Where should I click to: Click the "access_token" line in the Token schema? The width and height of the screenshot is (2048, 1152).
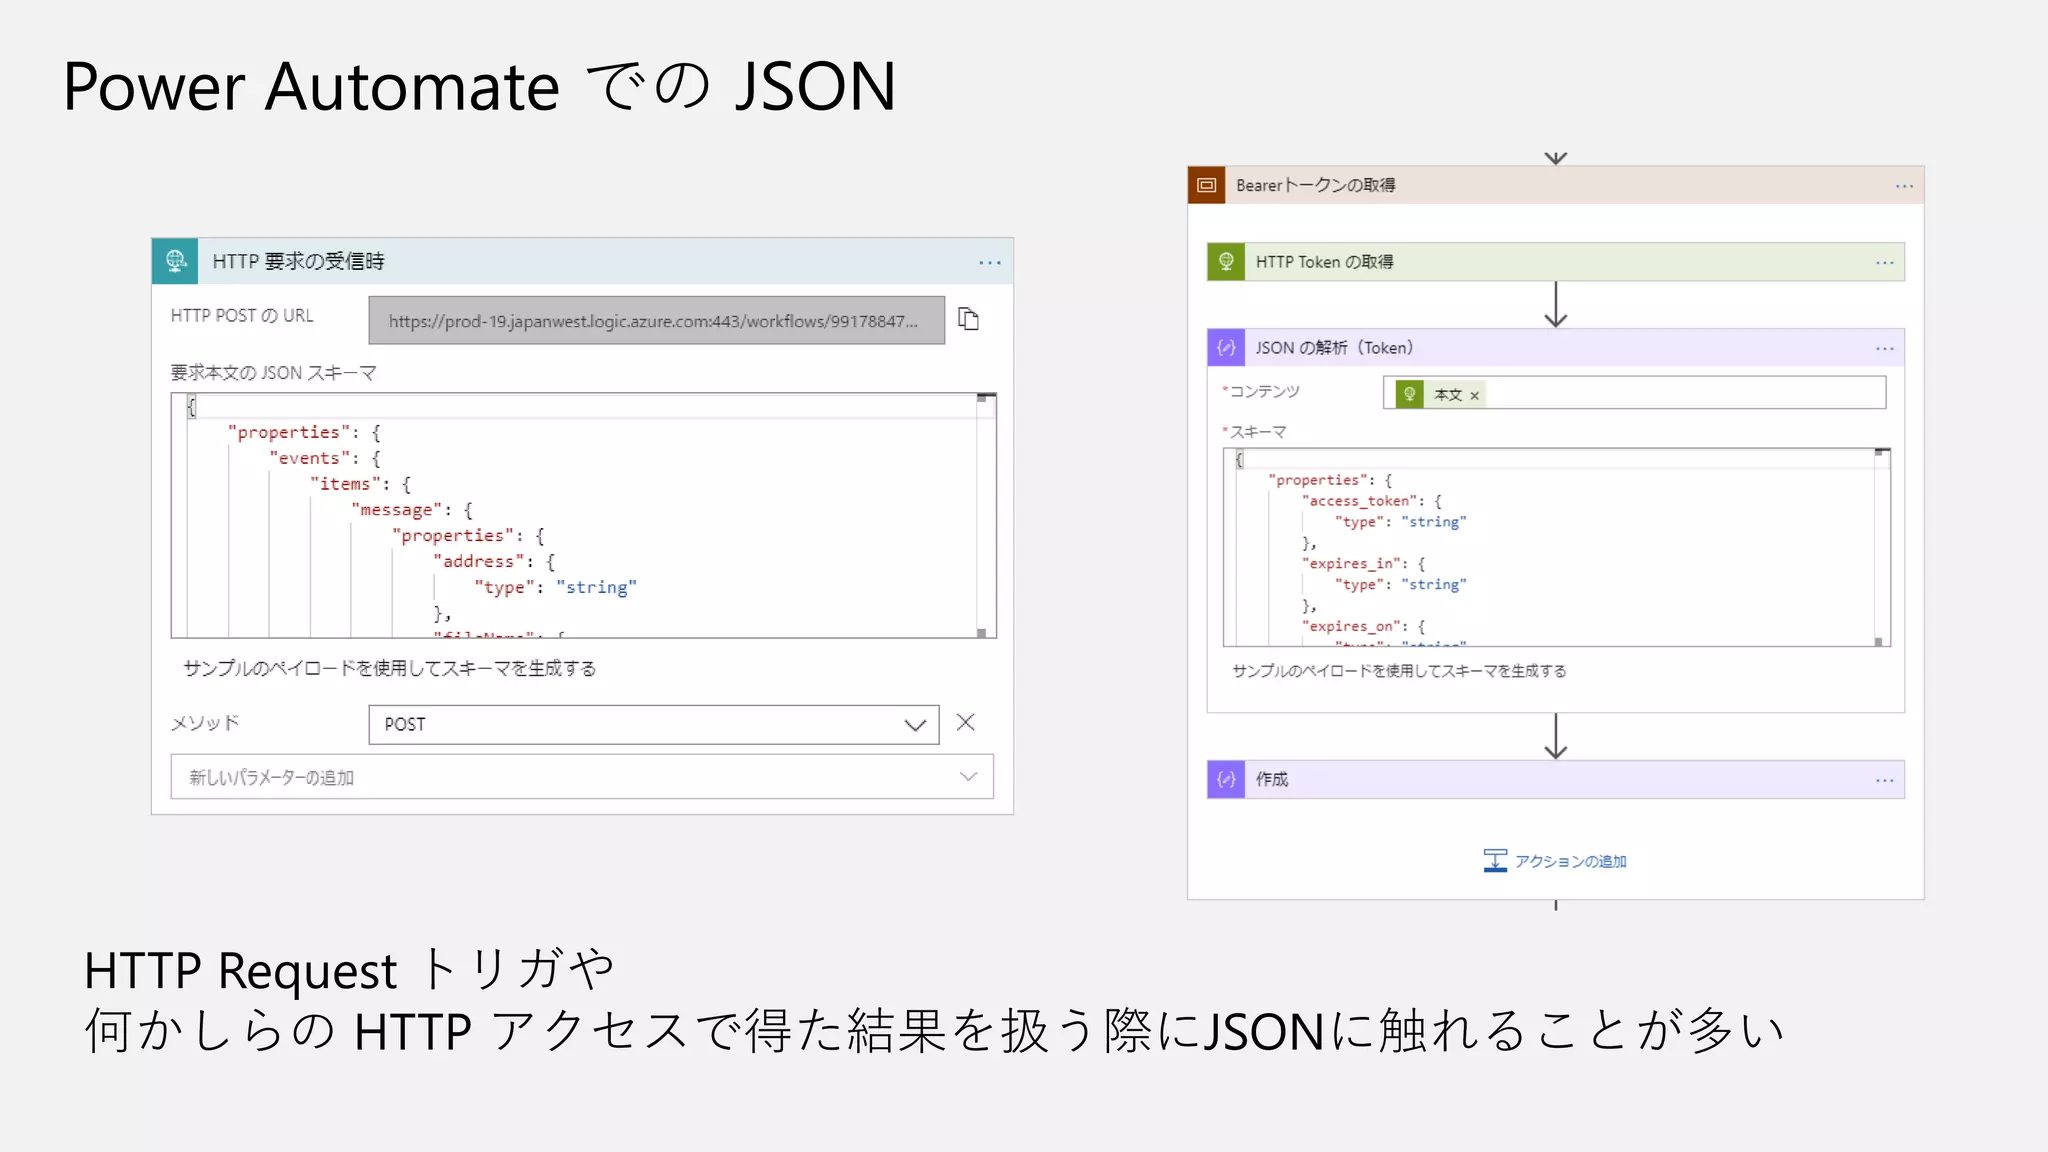1371,501
